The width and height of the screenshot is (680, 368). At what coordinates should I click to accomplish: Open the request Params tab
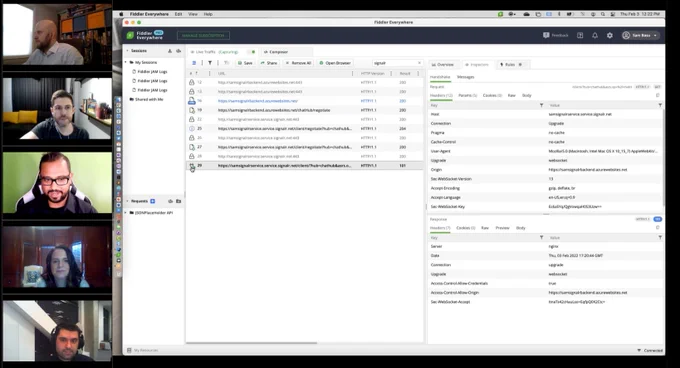468,95
